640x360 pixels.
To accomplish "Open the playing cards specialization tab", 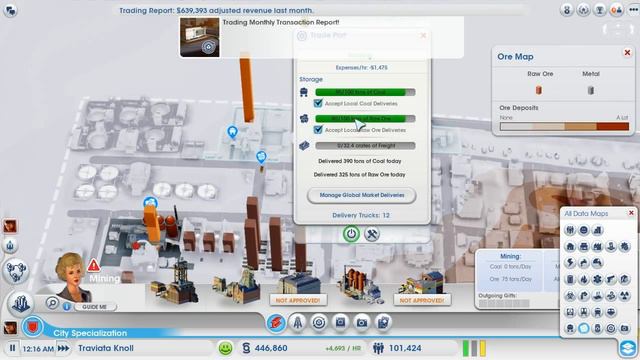I will 383,322.
